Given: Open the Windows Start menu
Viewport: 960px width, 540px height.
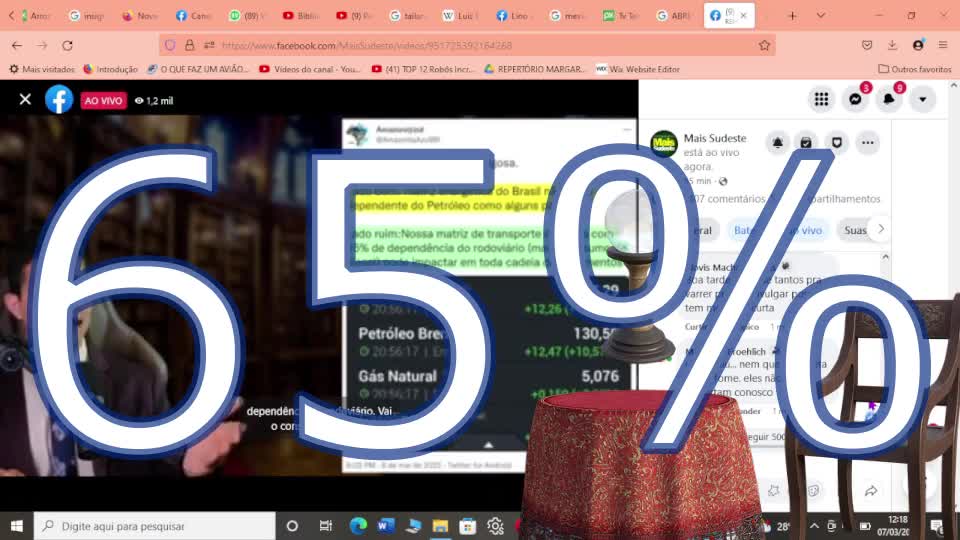Looking at the screenshot, I should [x=17, y=526].
